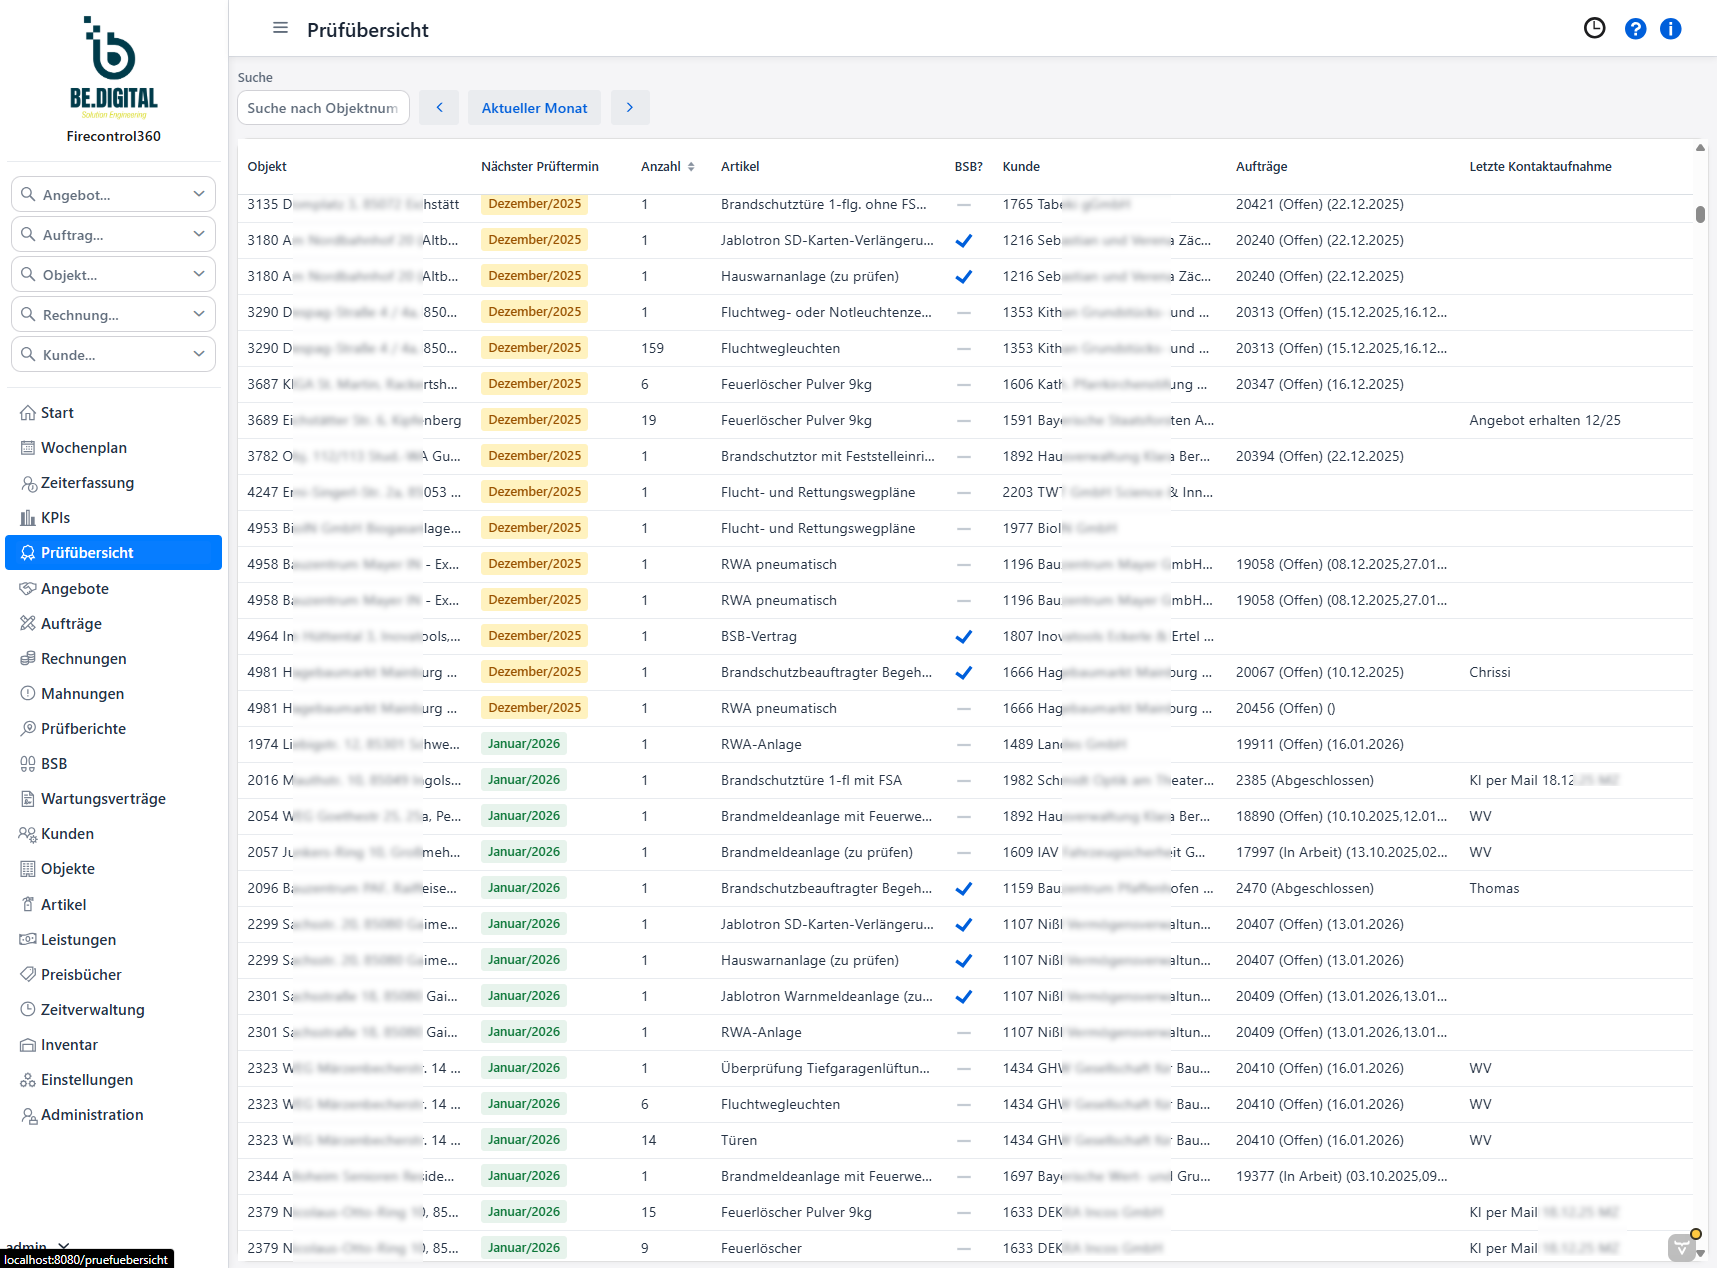Click the hamburger menu icon

point(280,28)
